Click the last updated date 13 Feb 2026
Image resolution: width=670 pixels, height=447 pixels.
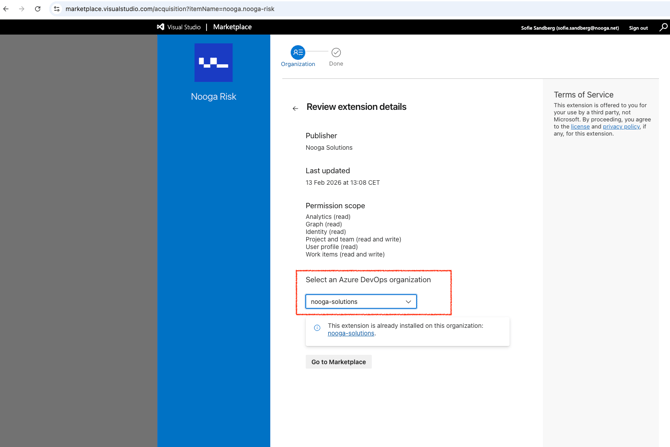[x=343, y=182]
